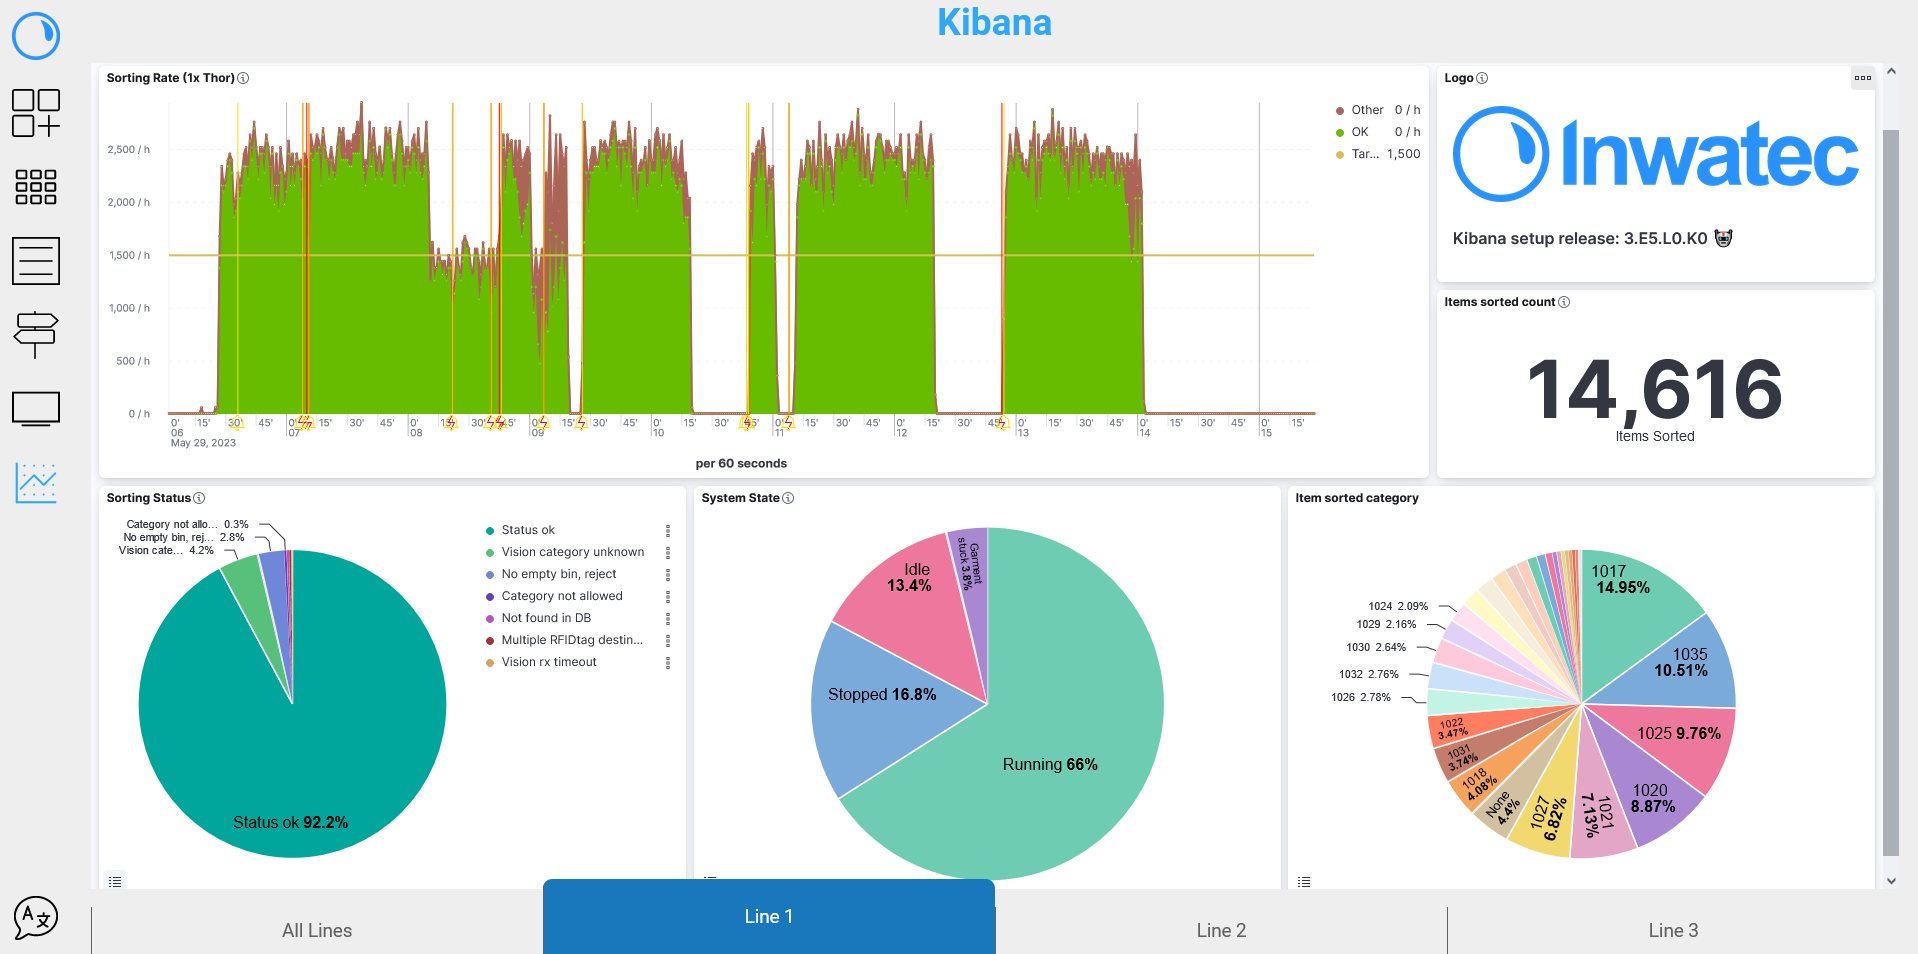Screen dimensions: 1918x954
Task: Select the Stopped 16.8% pie slice
Action: 882,694
